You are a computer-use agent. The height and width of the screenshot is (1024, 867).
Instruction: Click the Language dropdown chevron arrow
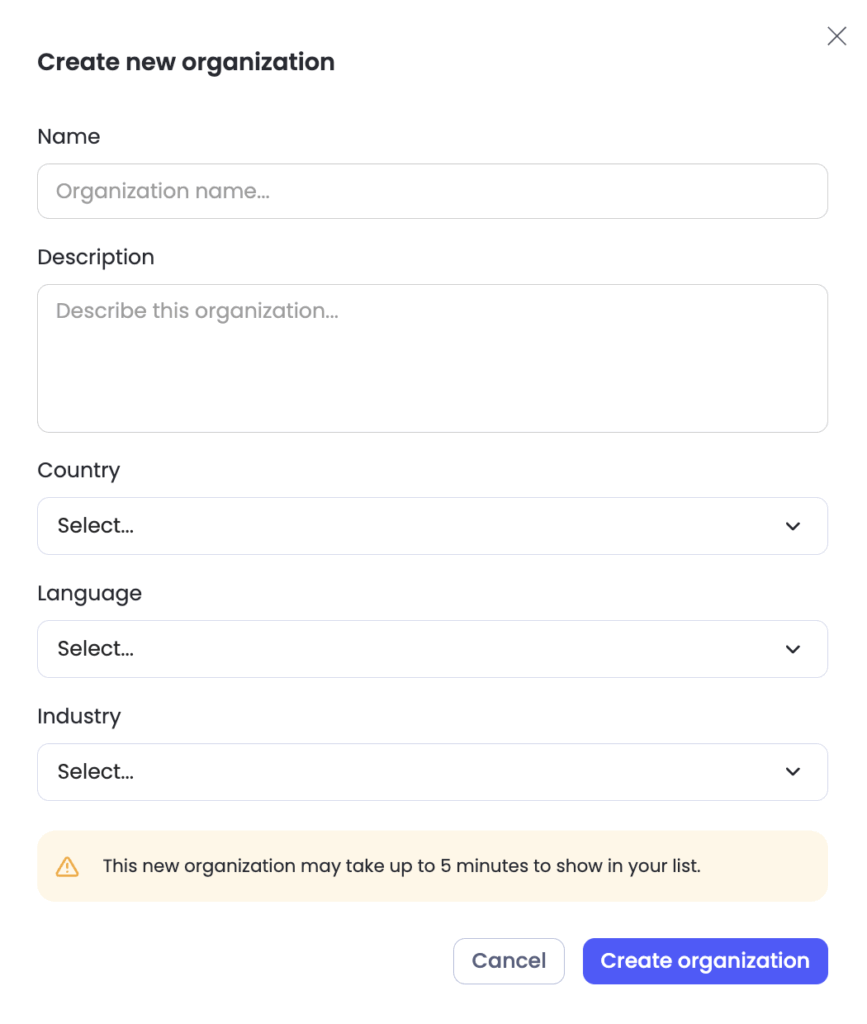pyautogui.click(x=793, y=649)
